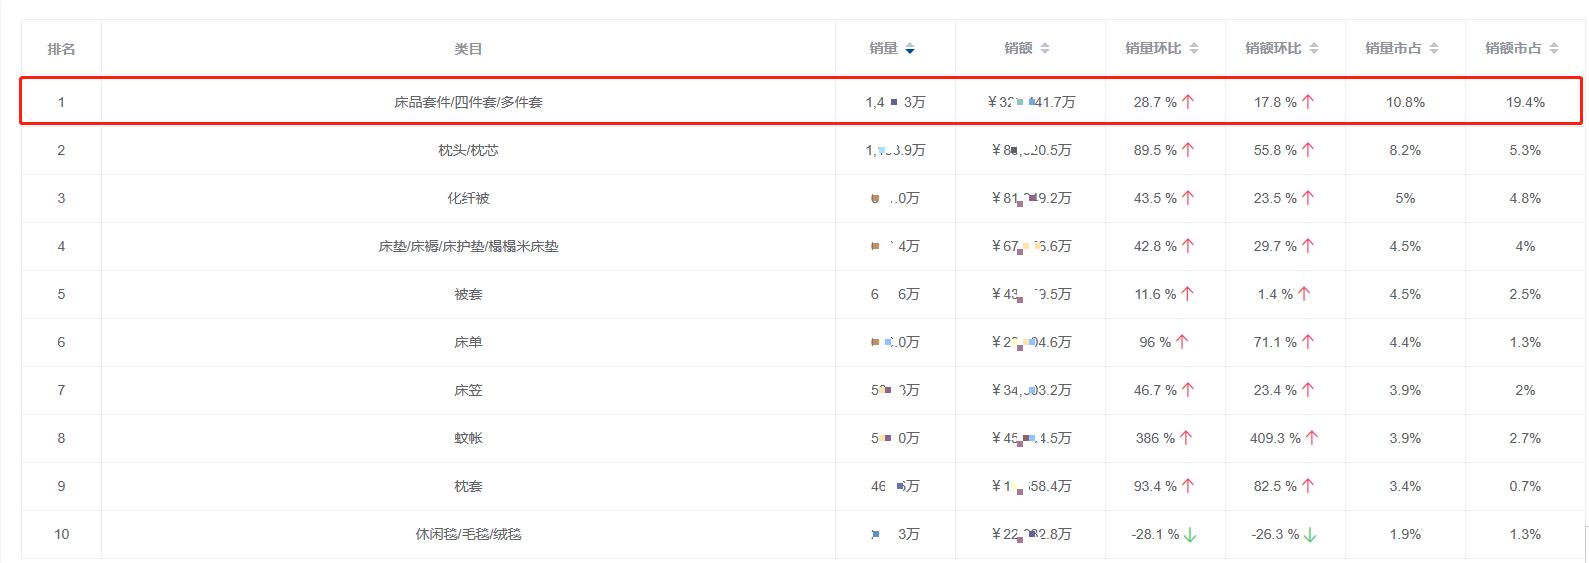Viewport: 1589px width, 563px height.
Task: Click the 排名 column header
Action: (x=61, y=49)
